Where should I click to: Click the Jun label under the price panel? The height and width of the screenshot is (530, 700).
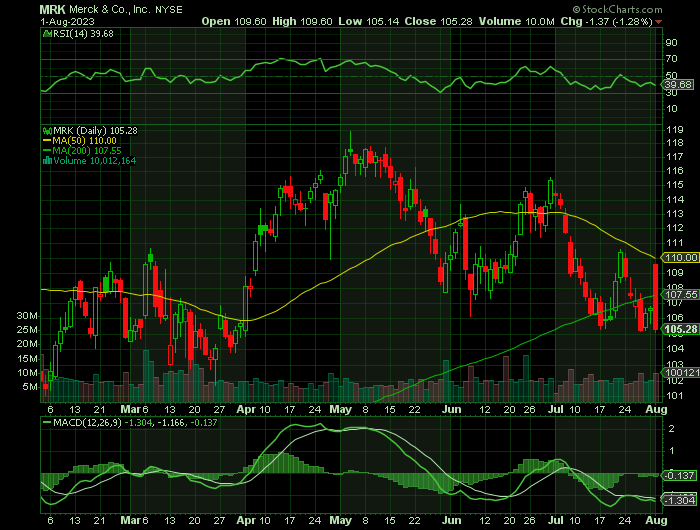tap(451, 409)
